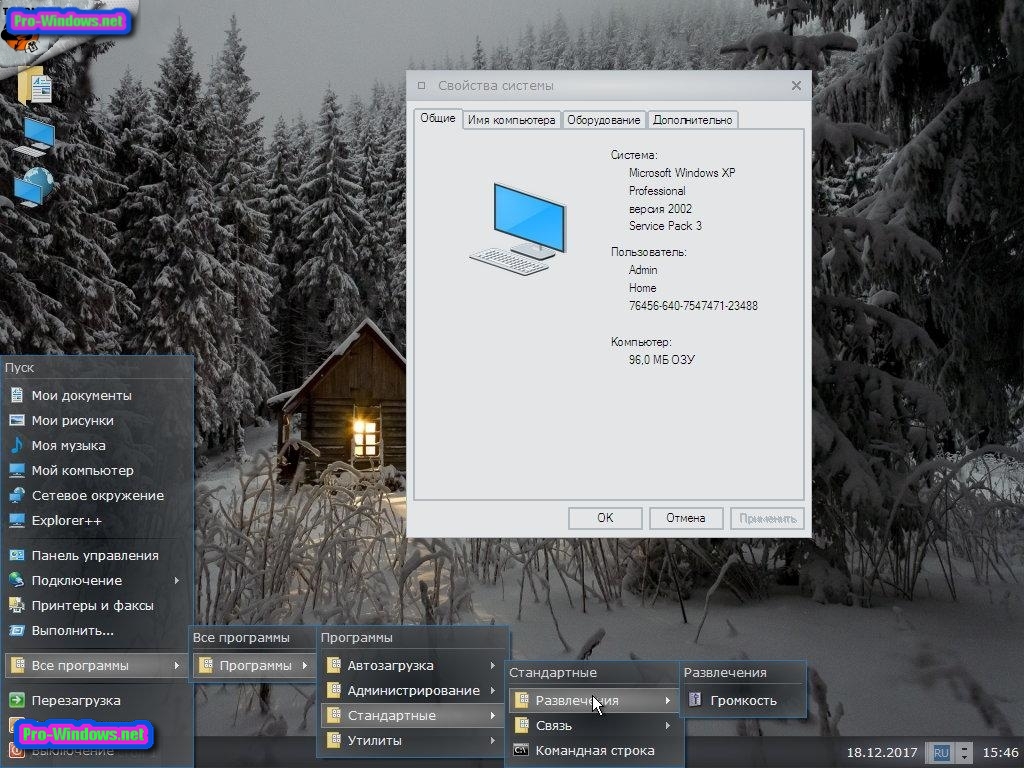Click the Принтеры и факсы icon

[x=17, y=605]
